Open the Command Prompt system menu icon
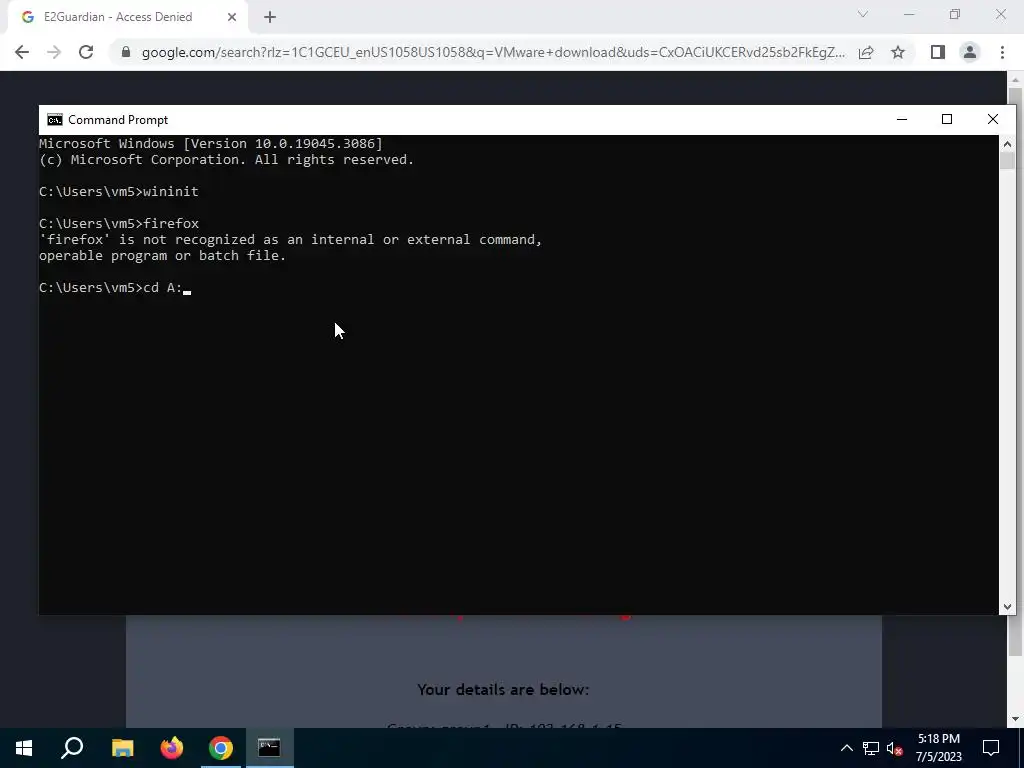Viewport: 1024px width, 768px height. pyautogui.click(x=55, y=120)
